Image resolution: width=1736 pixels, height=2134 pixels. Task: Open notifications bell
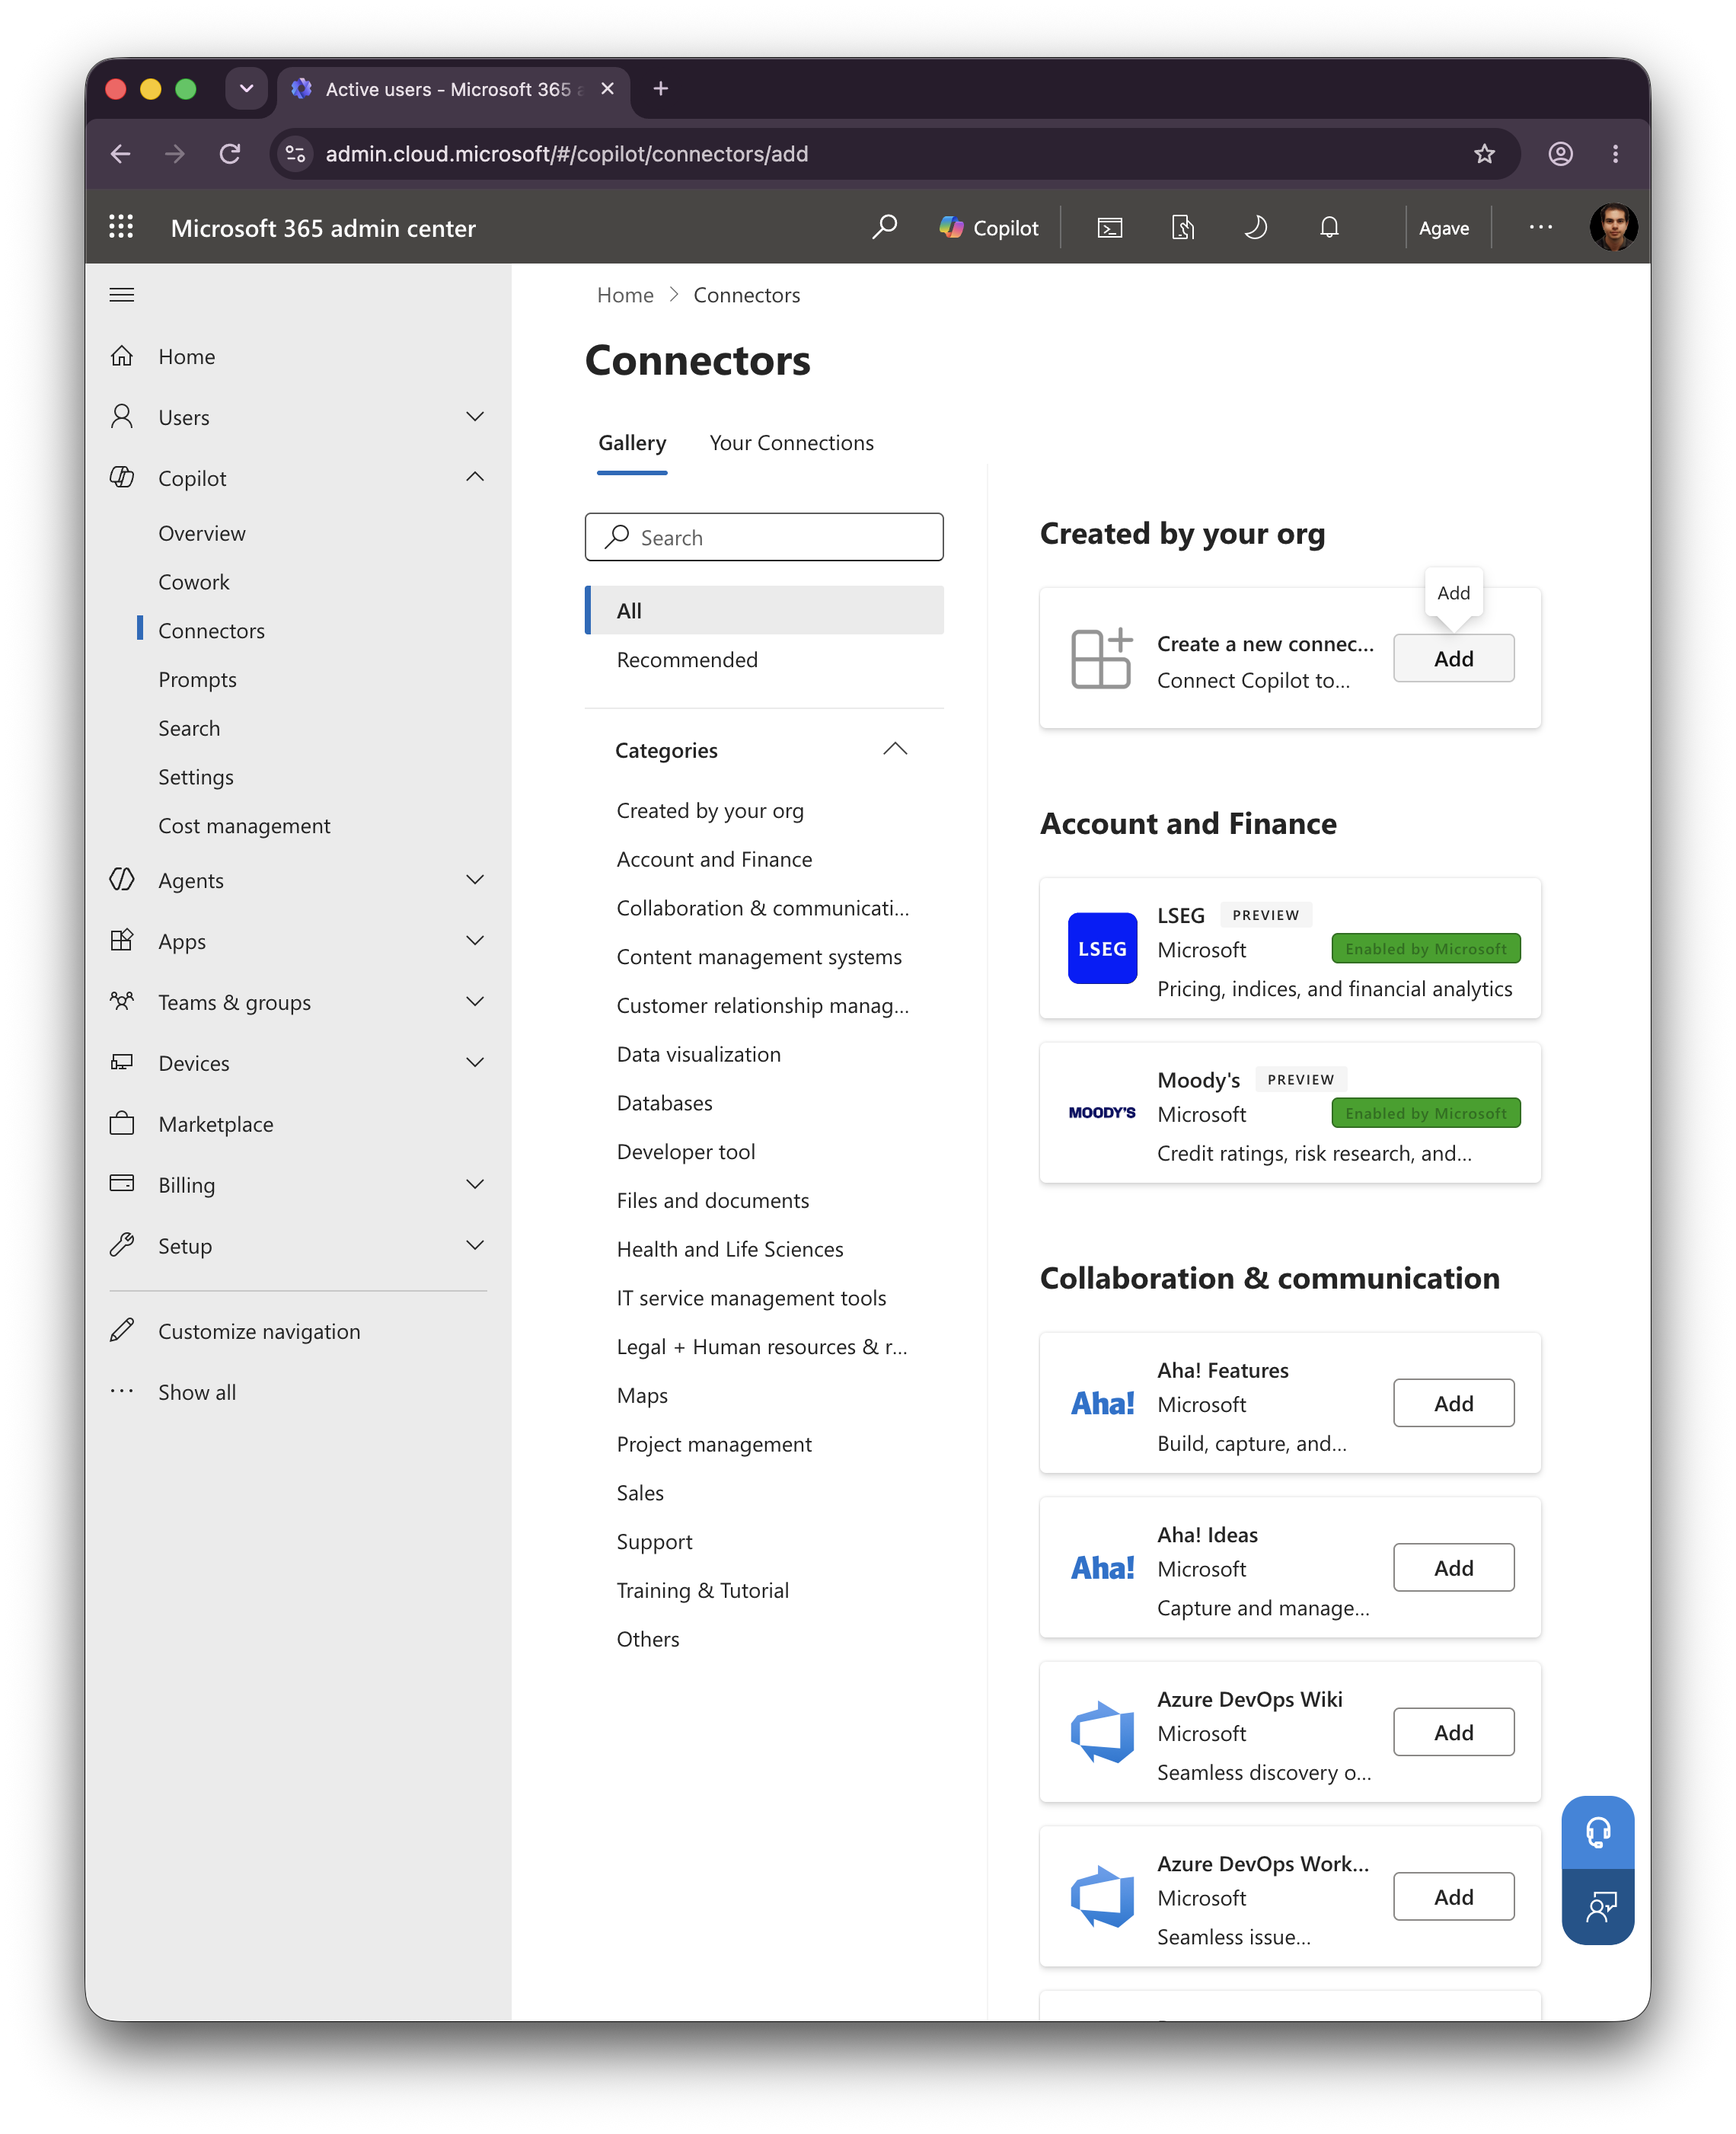point(1328,227)
